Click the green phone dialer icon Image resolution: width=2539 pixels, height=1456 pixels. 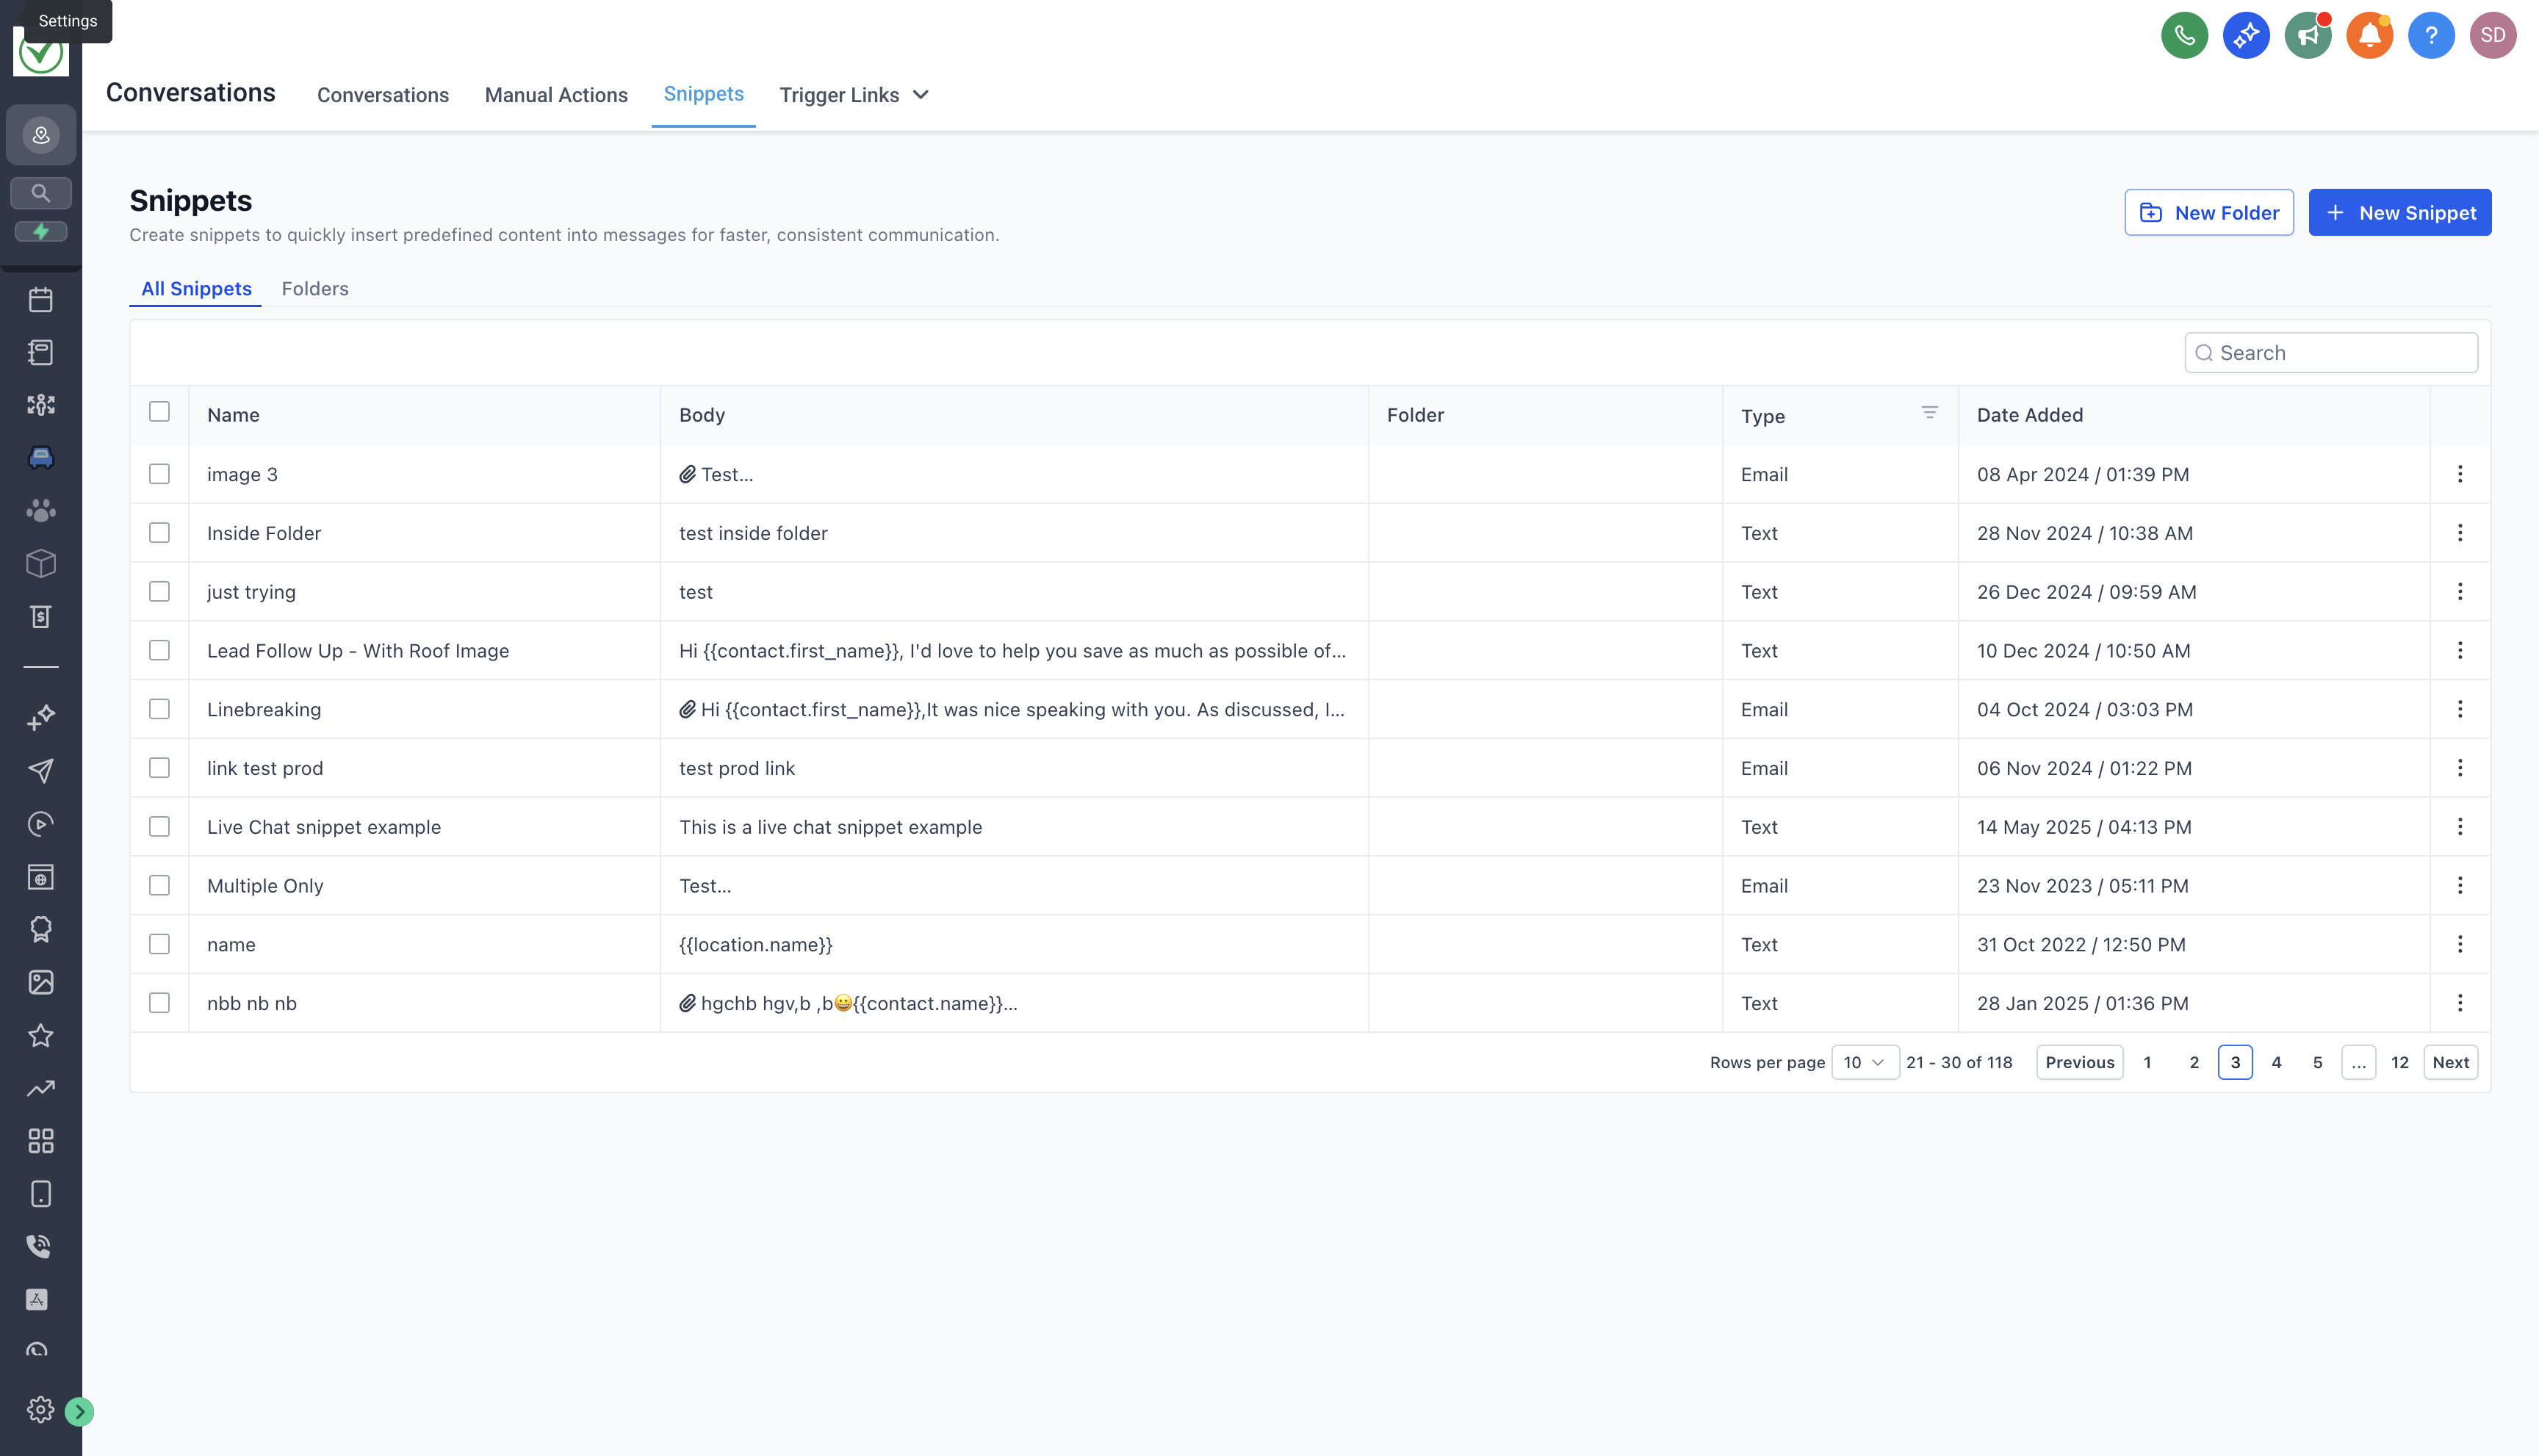point(2184,36)
